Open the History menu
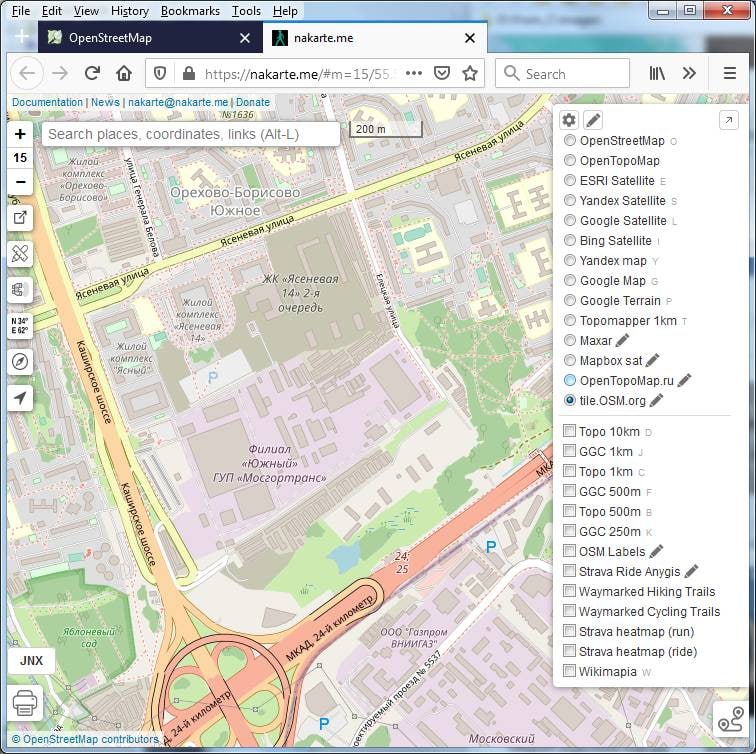The image size is (756, 754). [130, 11]
